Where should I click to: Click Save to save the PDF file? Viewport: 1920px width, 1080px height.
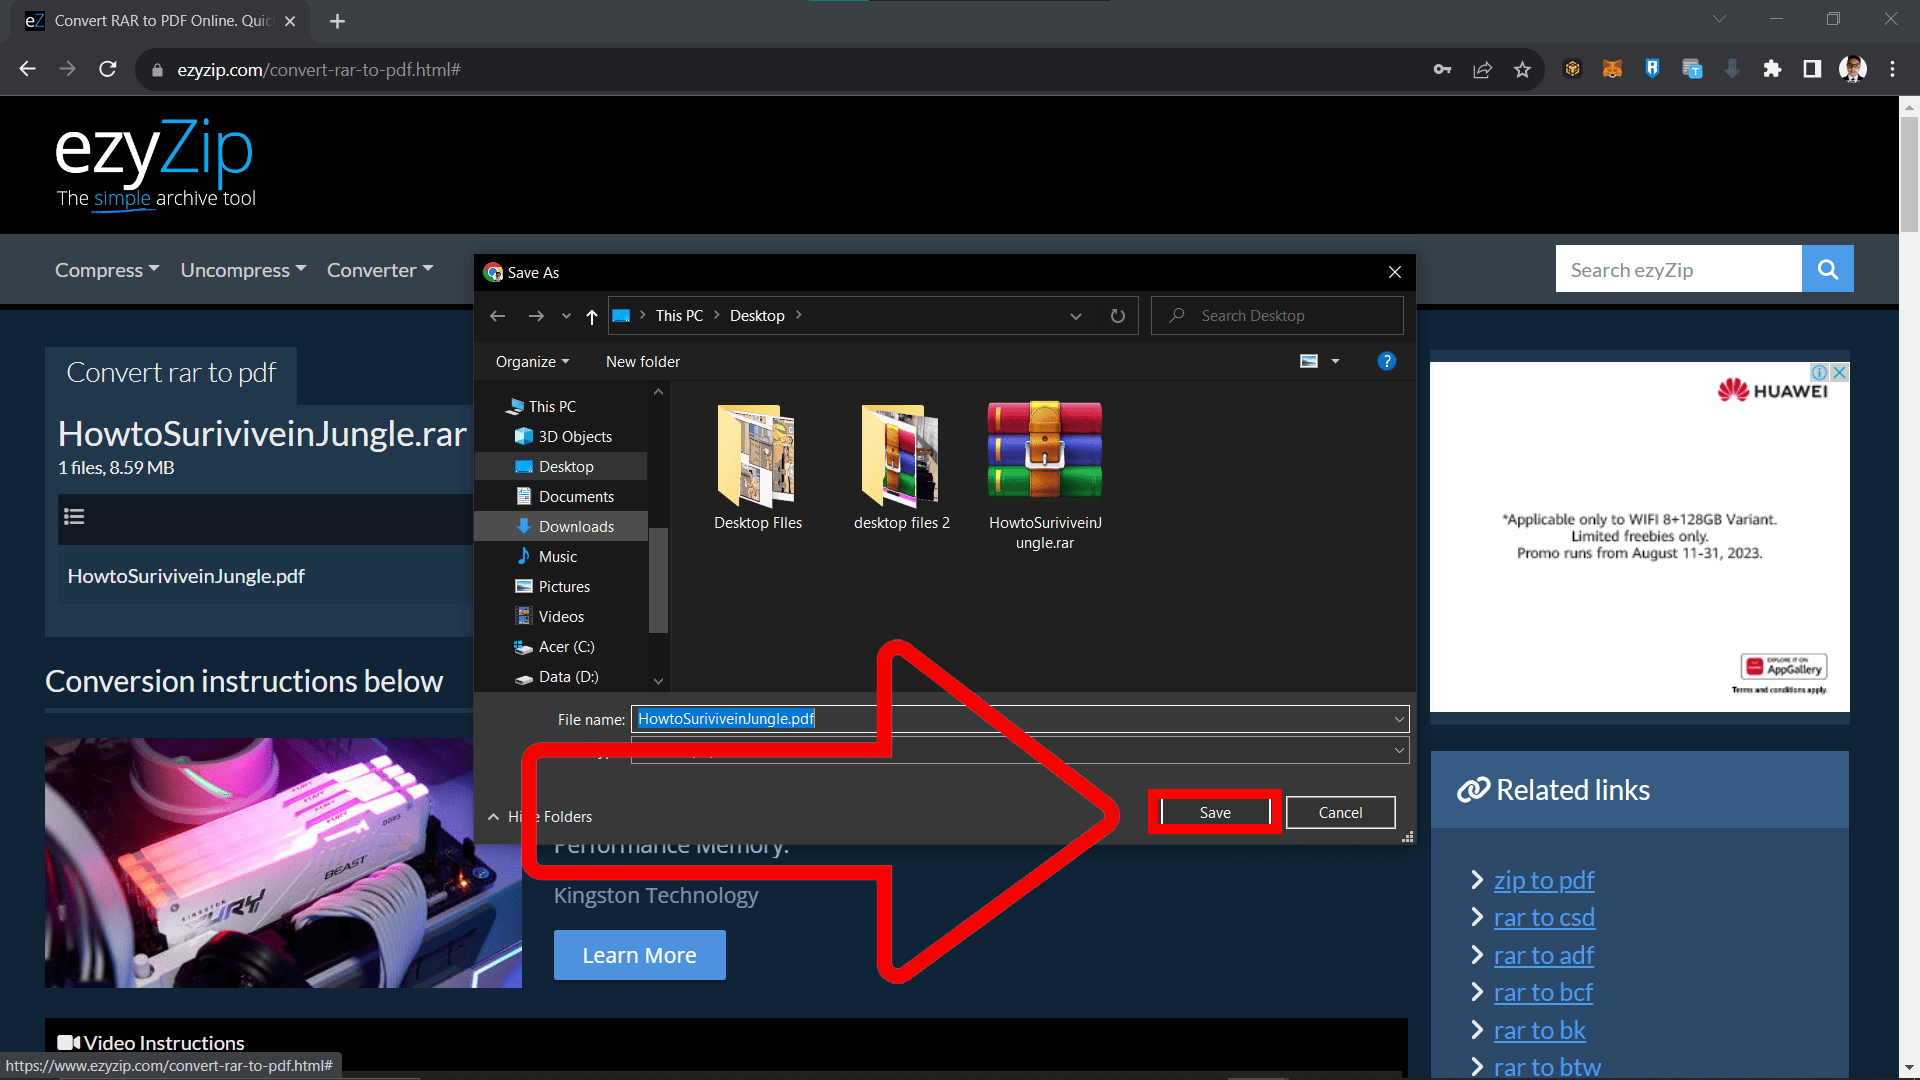[x=1213, y=812]
